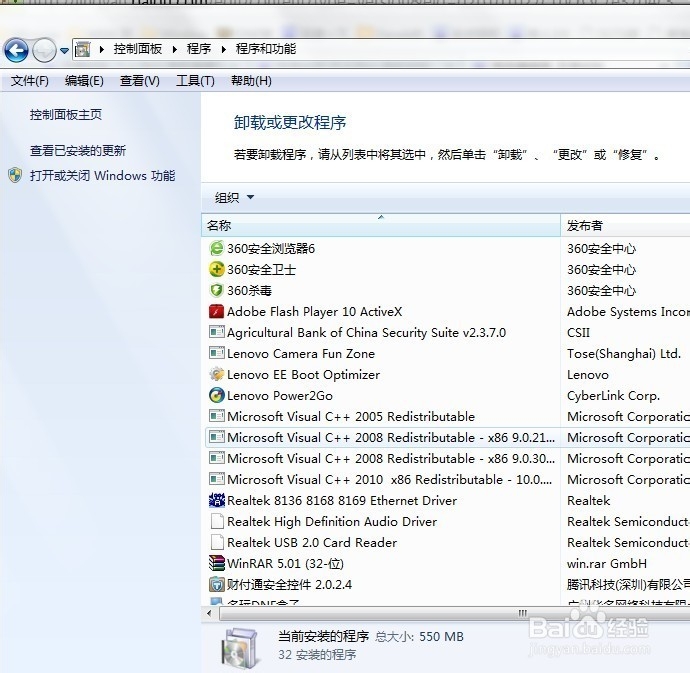Image resolution: width=690 pixels, height=673 pixels.
Task: Expand arrow after 控制面板 breadcrumb
Action: coord(175,49)
